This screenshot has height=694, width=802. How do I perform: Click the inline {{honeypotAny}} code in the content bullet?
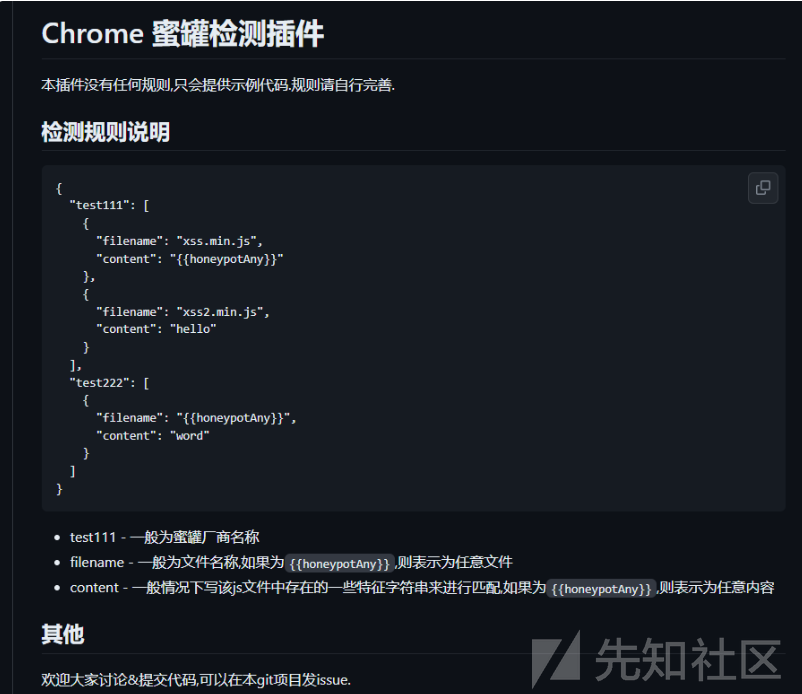click(x=601, y=589)
